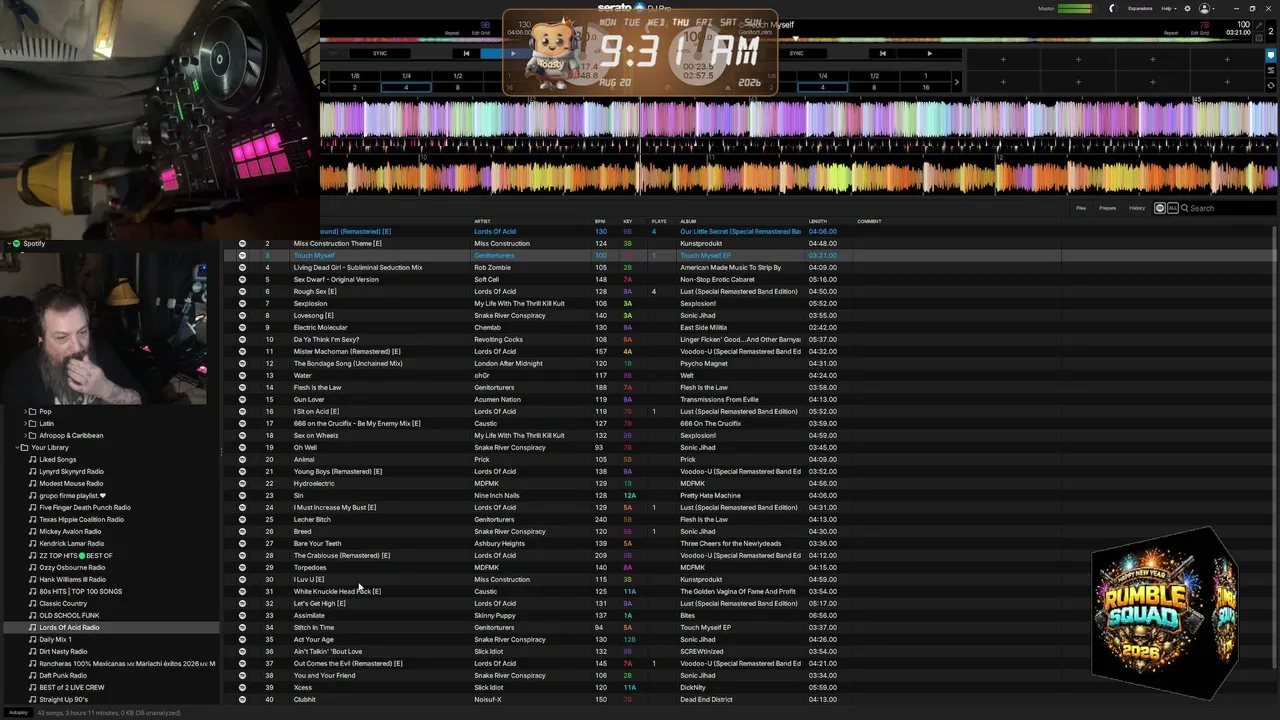The image size is (1280, 720).
Task: Turn on Repeat for the right deck
Action: pyautogui.click(x=1170, y=33)
